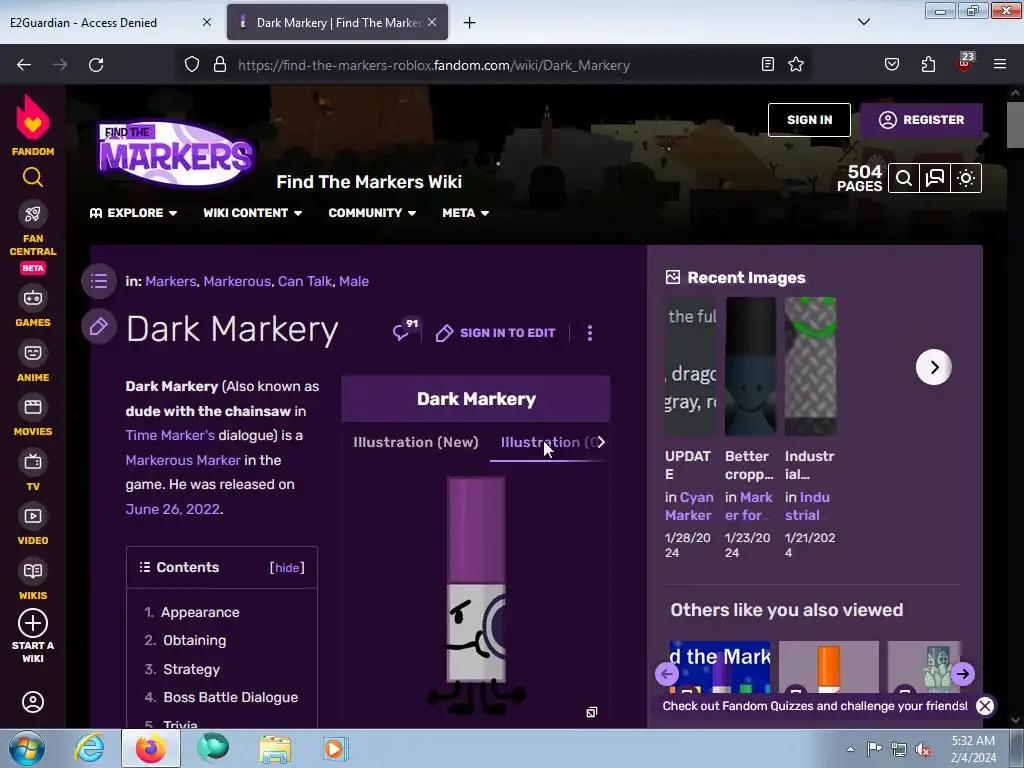Select Dark Markery browser tab
The height and width of the screenshot is (768, 1024).
[338, 23]
